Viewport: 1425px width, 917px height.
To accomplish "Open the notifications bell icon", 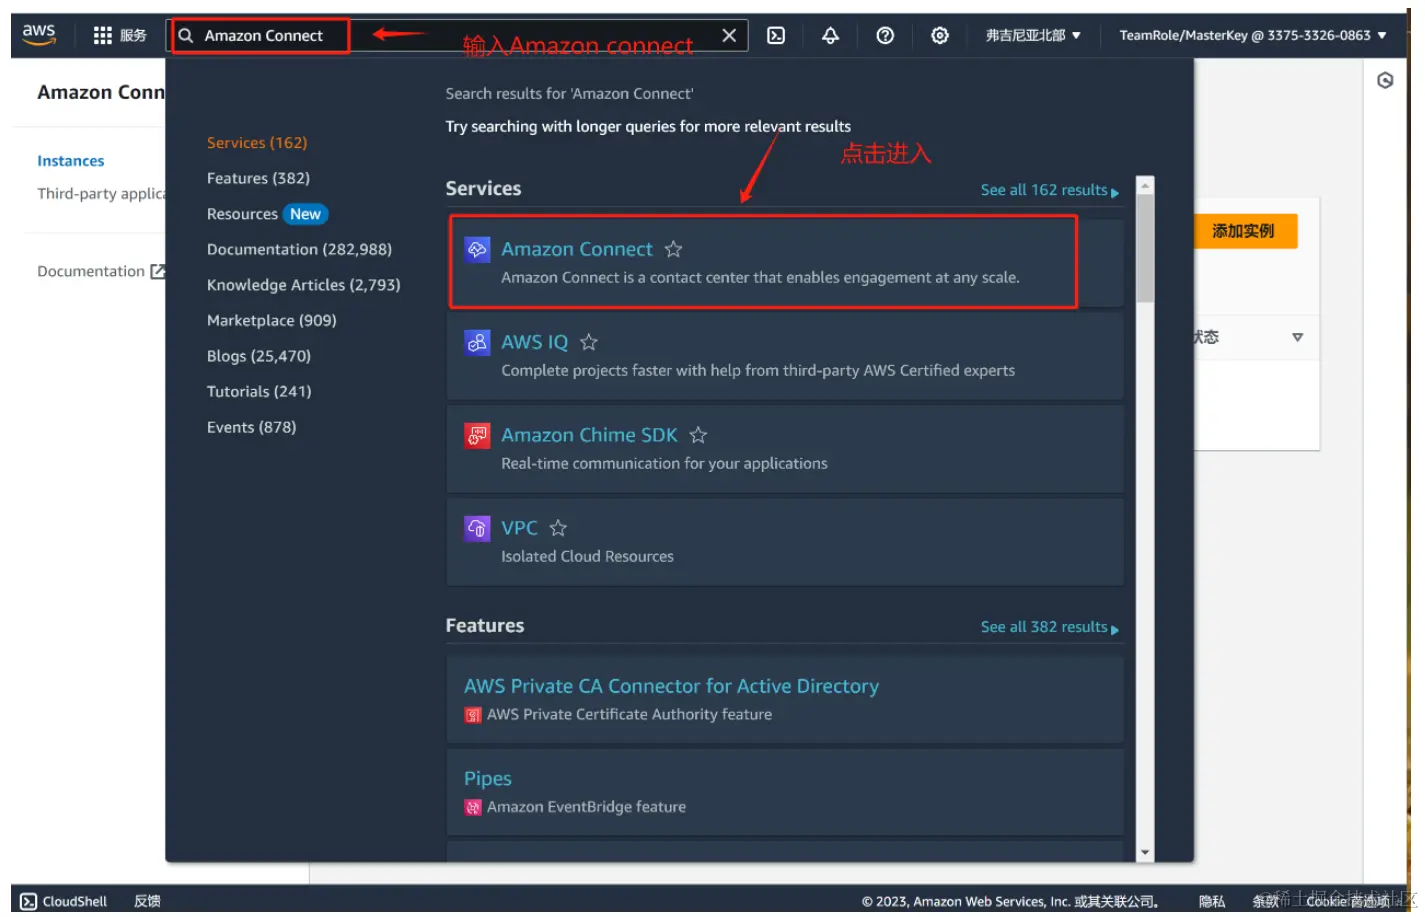I will [830, 35].
